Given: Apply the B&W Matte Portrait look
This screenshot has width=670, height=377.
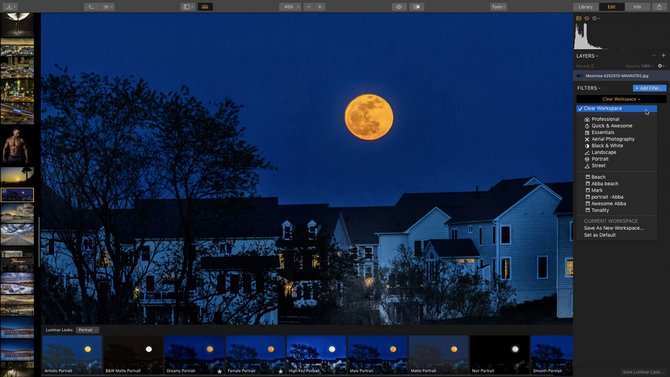Looking at the screenshot, I should (x=133, y=355).
